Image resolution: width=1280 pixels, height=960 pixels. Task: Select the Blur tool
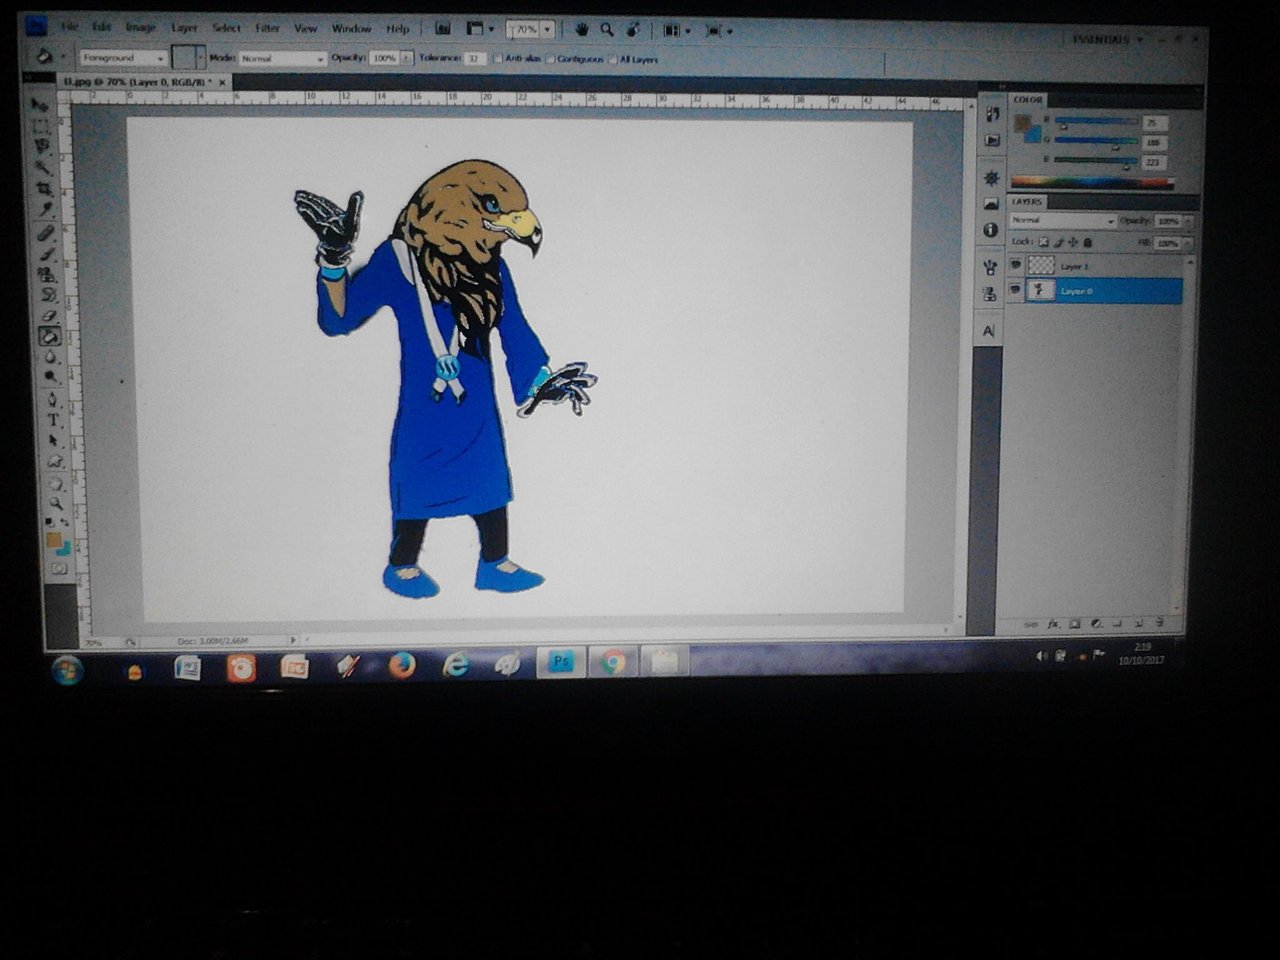point(51,357)
